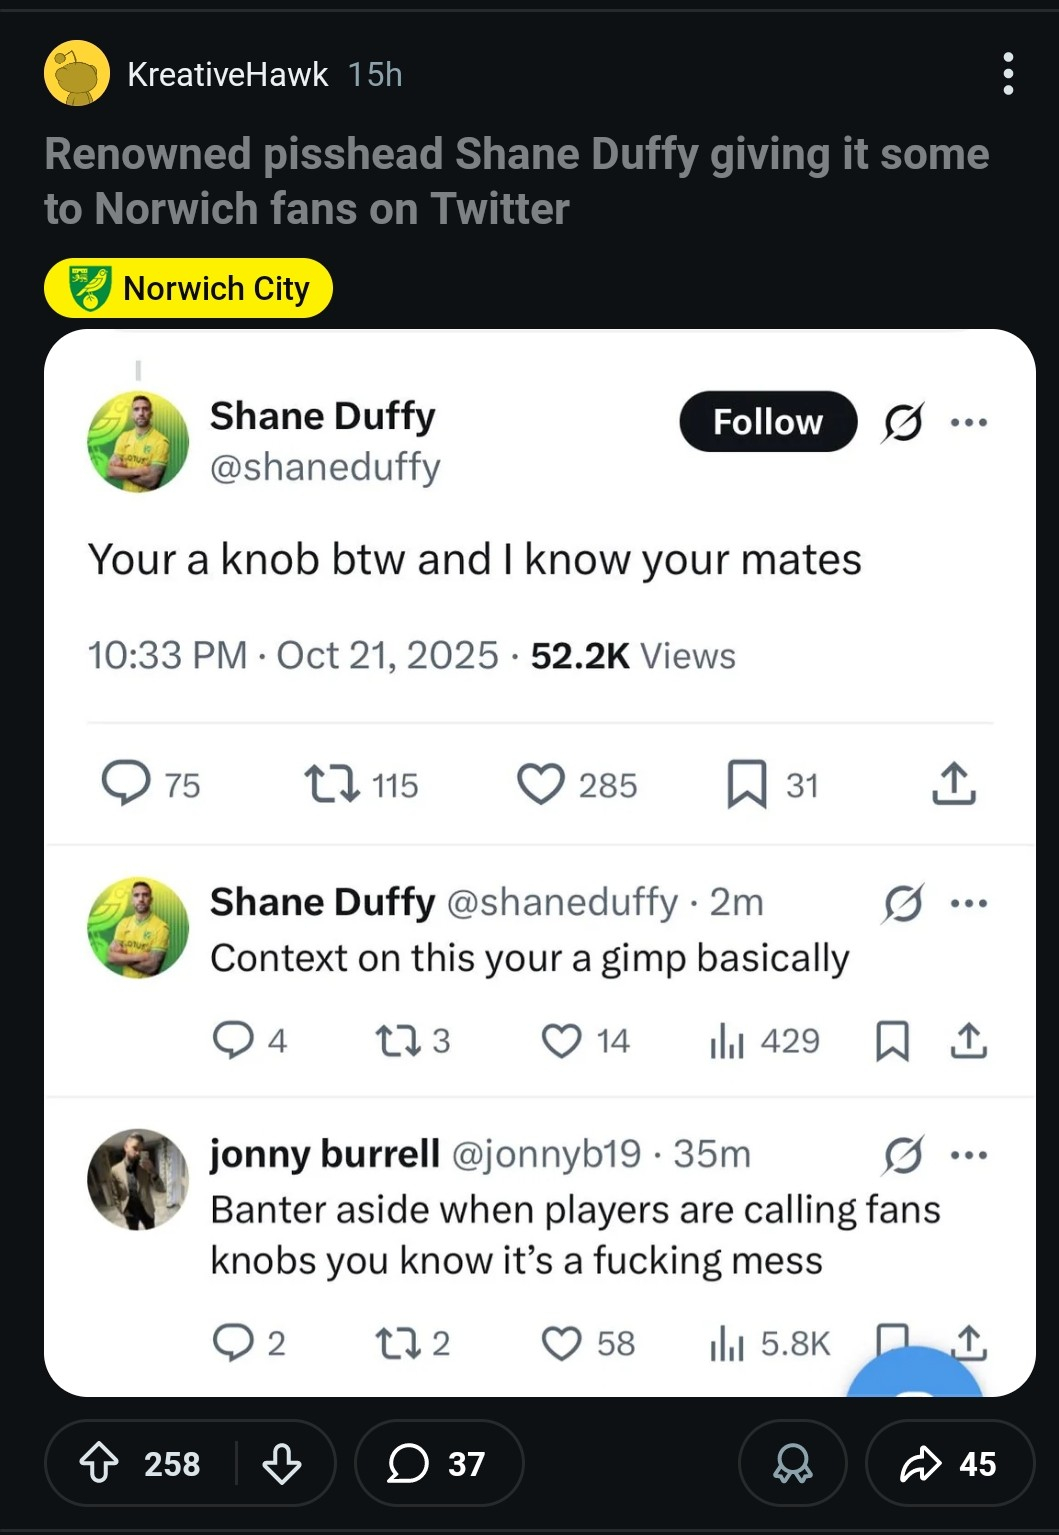Follow Shane Duffy on Twitter
Screen dimensions: 1059x1535
point(768,422)
